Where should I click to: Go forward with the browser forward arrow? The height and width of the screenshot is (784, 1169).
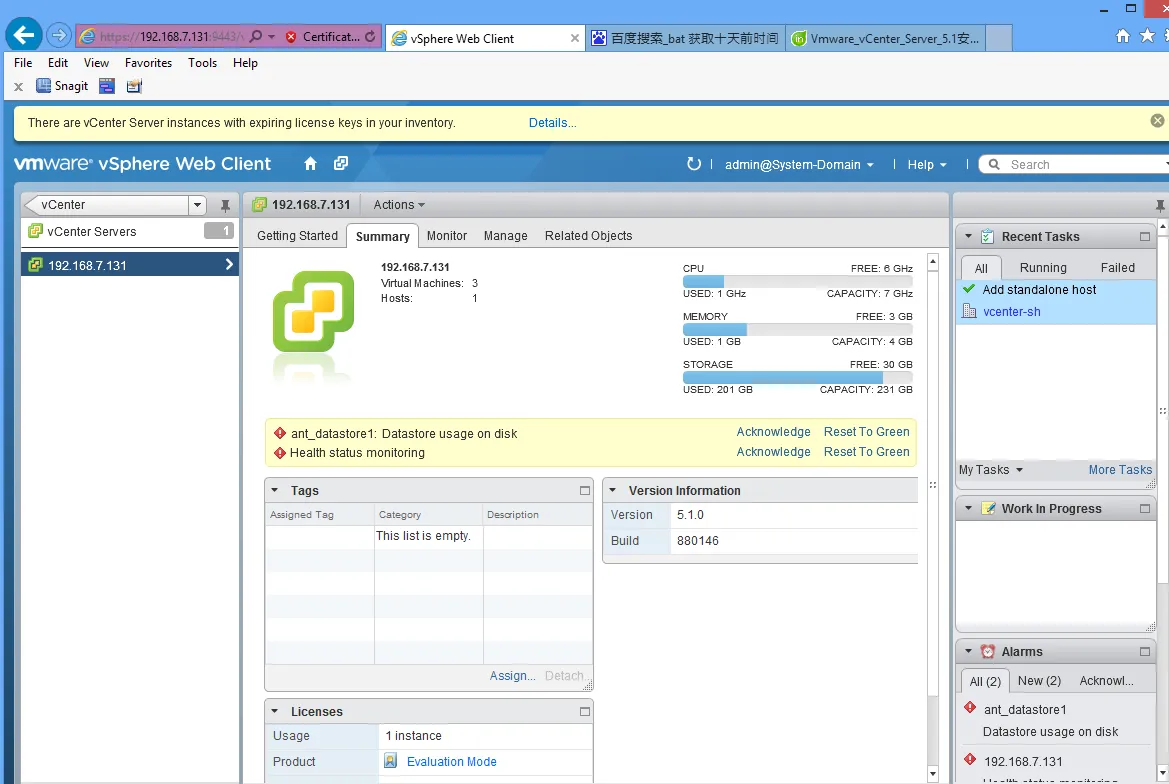click(x=58, y=35)
